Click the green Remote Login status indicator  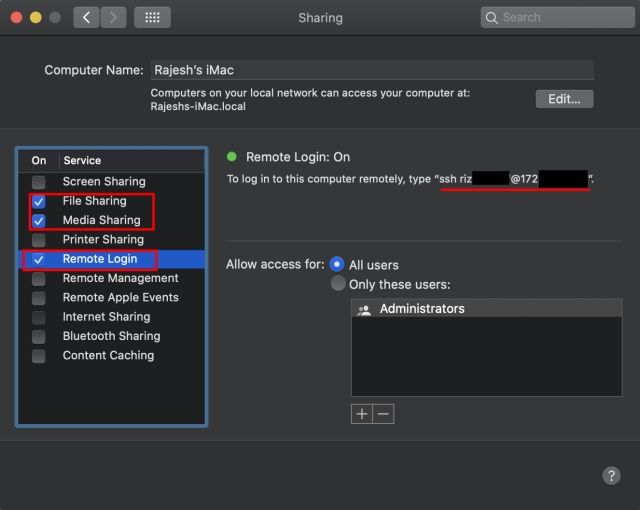pos(232,157)
